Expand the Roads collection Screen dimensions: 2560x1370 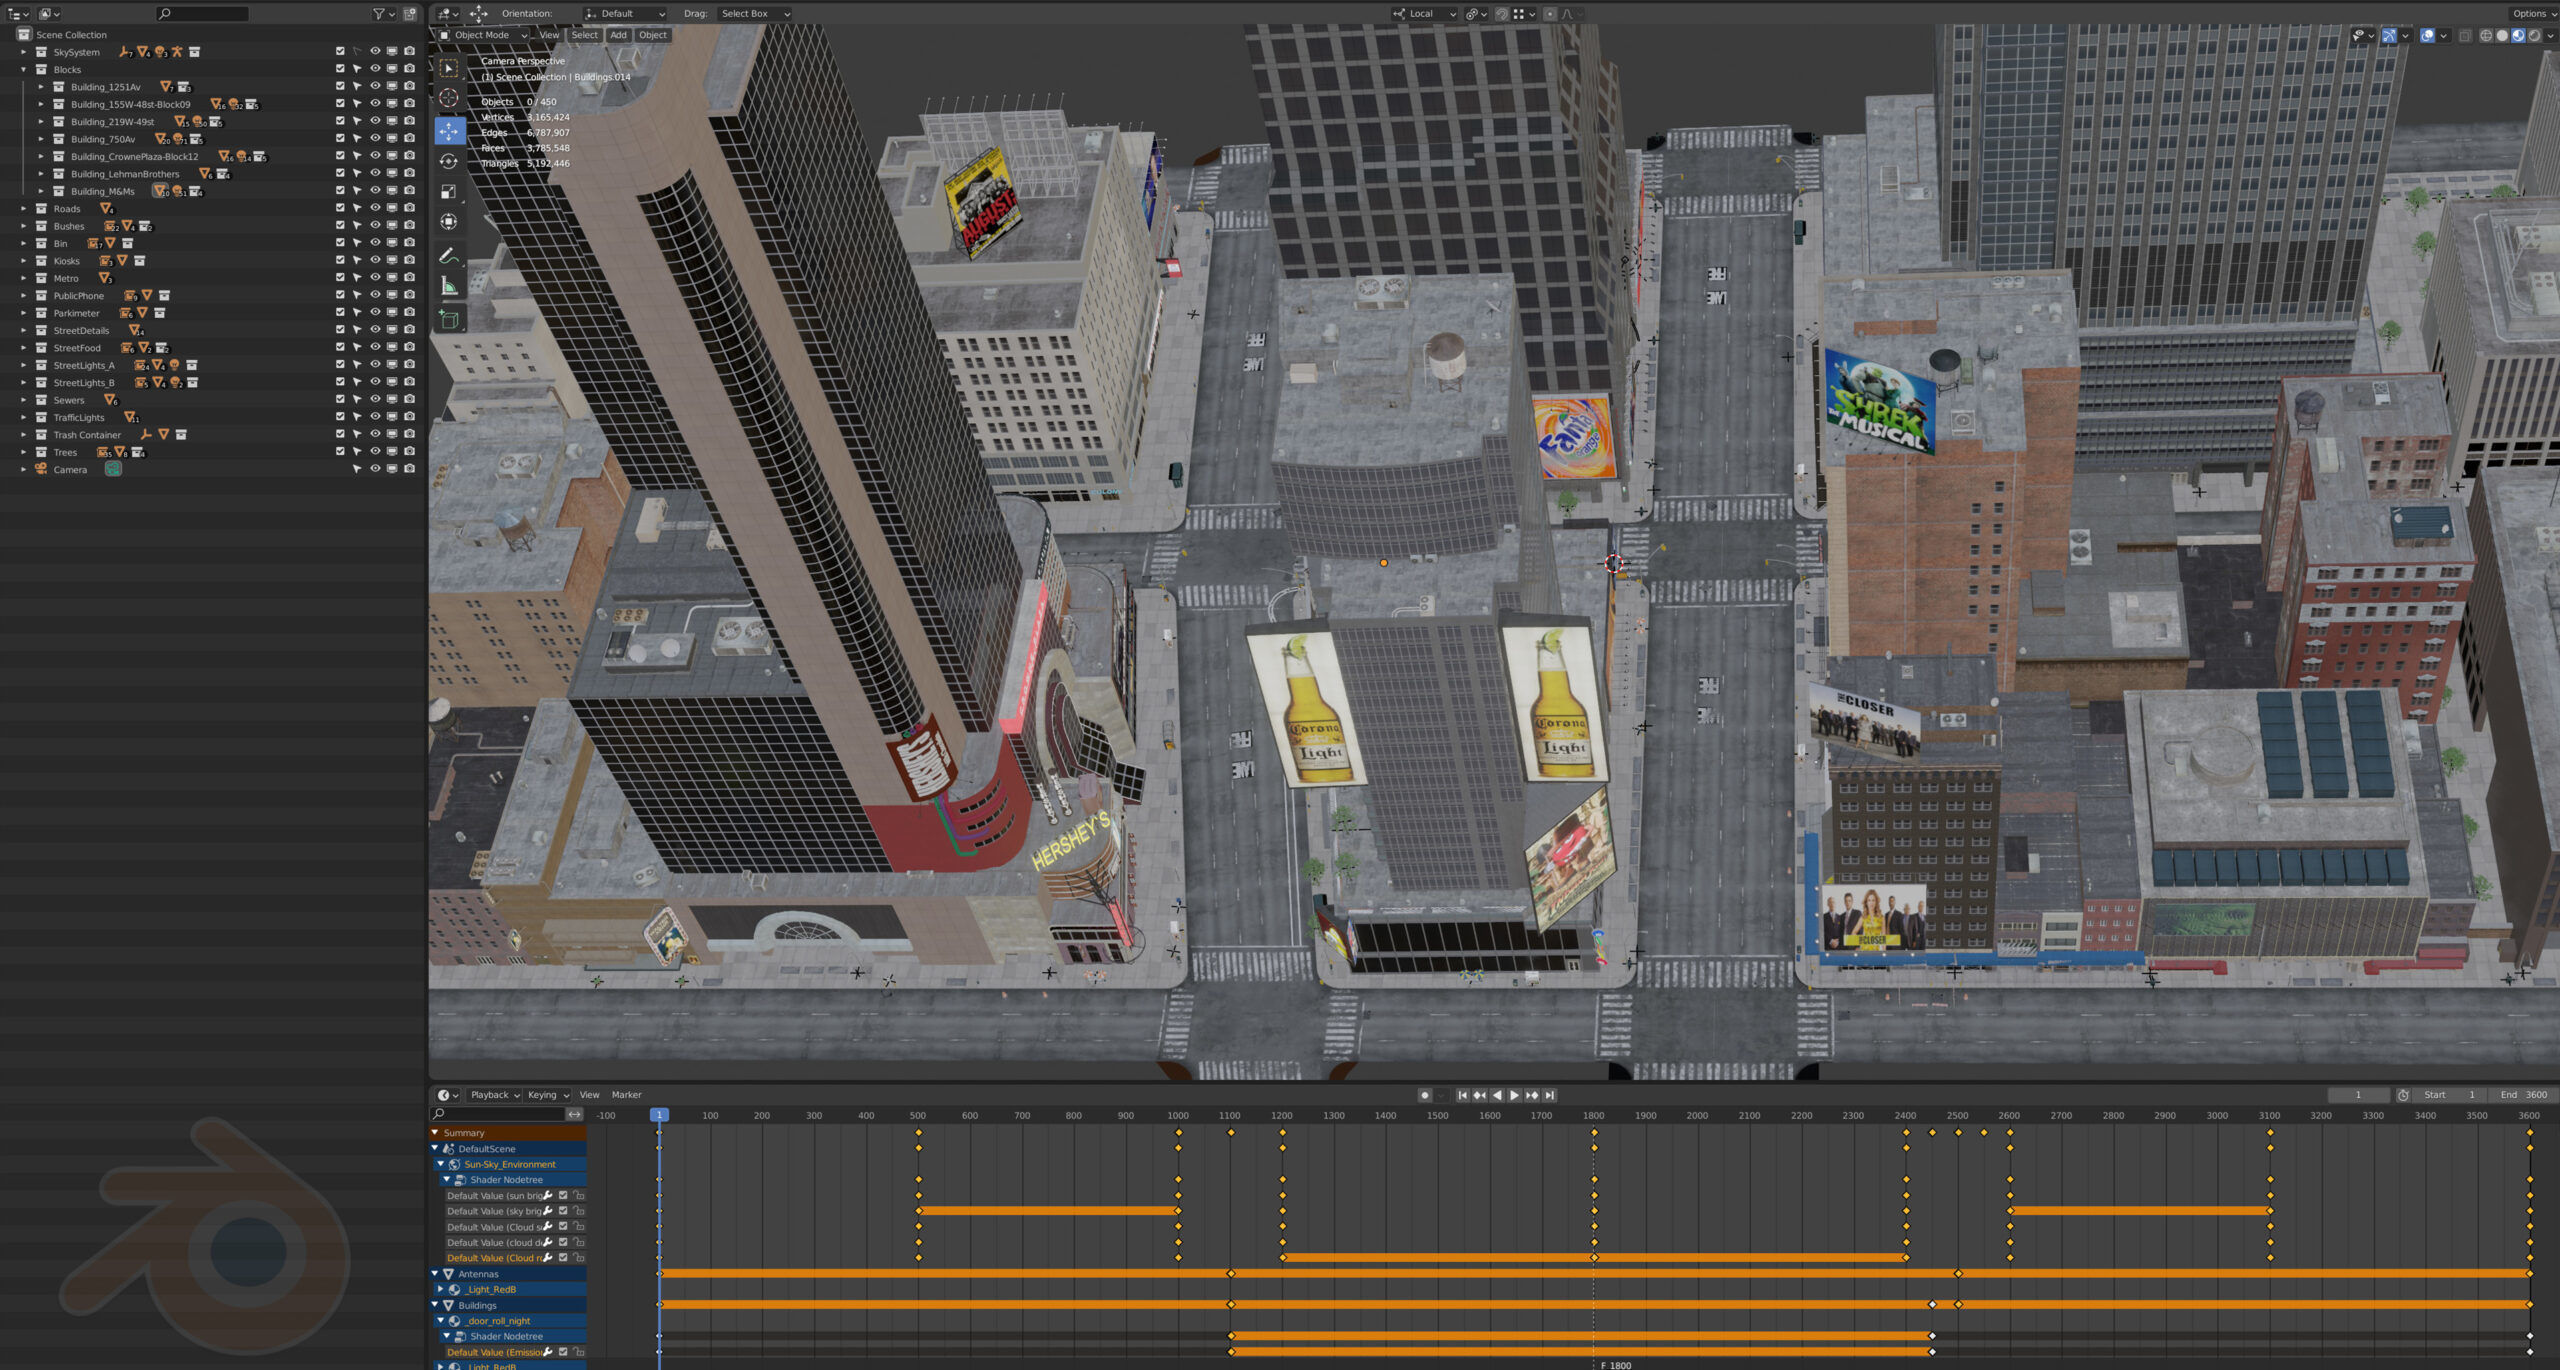[24, 209]
